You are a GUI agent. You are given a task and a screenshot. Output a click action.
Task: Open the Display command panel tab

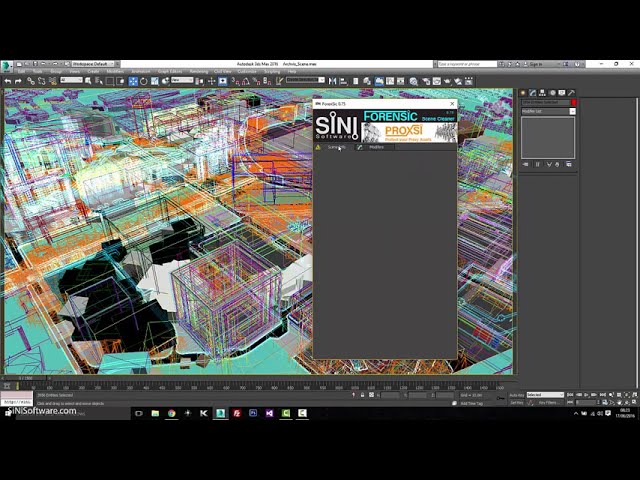click(562, 93)
